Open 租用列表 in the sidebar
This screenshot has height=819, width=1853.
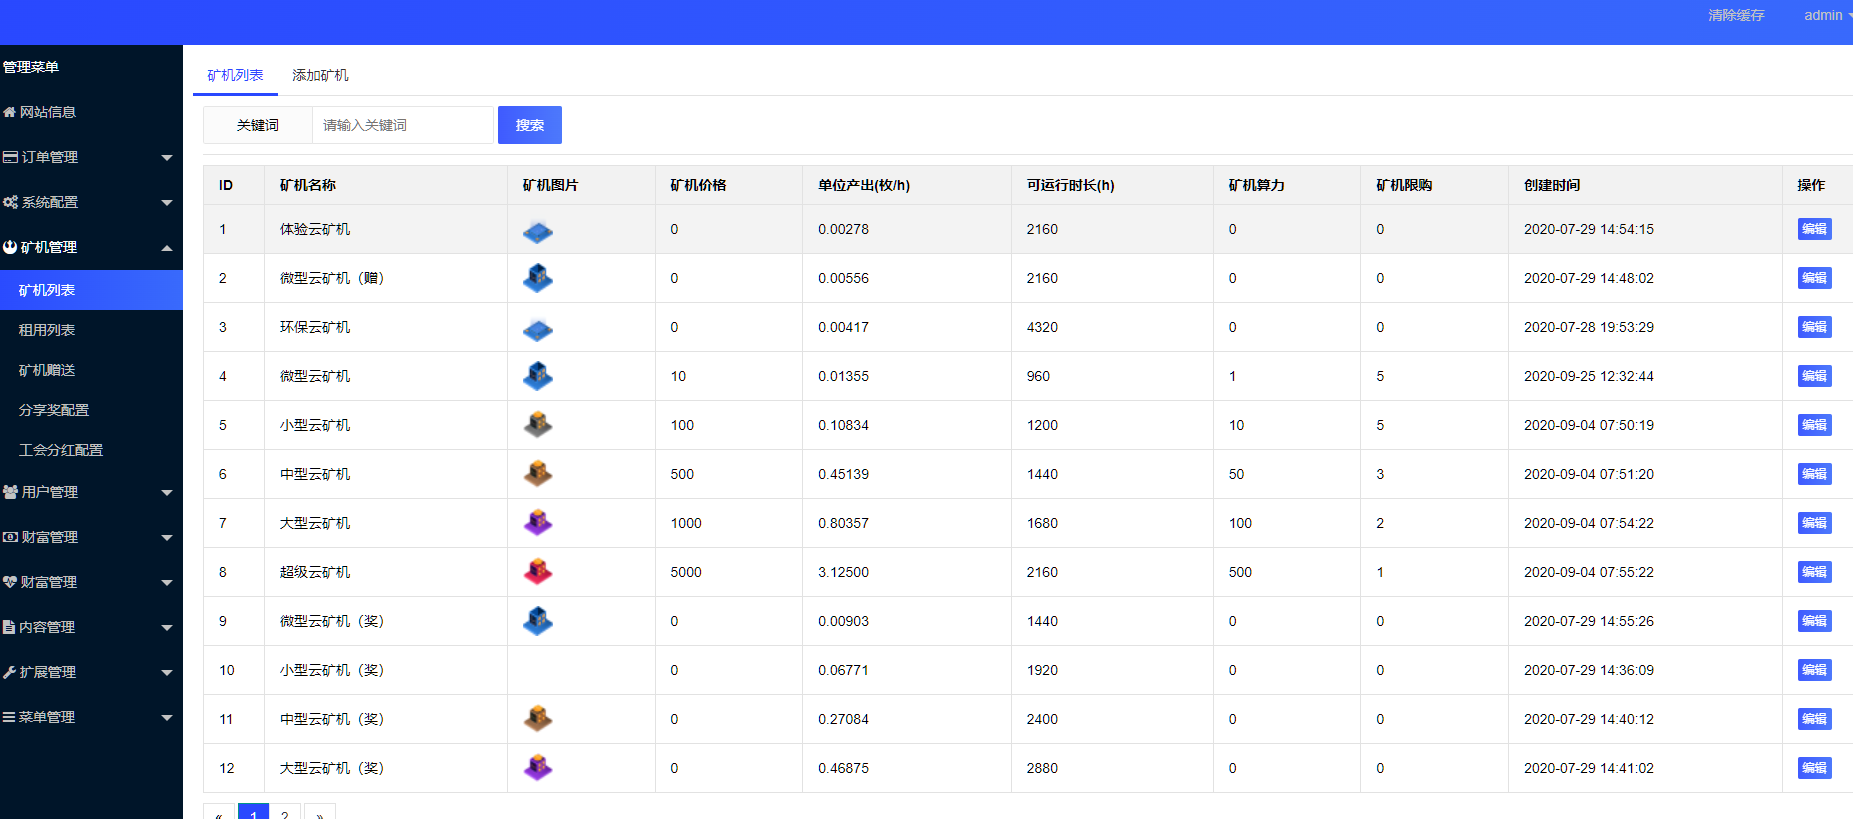pos(47,330)
